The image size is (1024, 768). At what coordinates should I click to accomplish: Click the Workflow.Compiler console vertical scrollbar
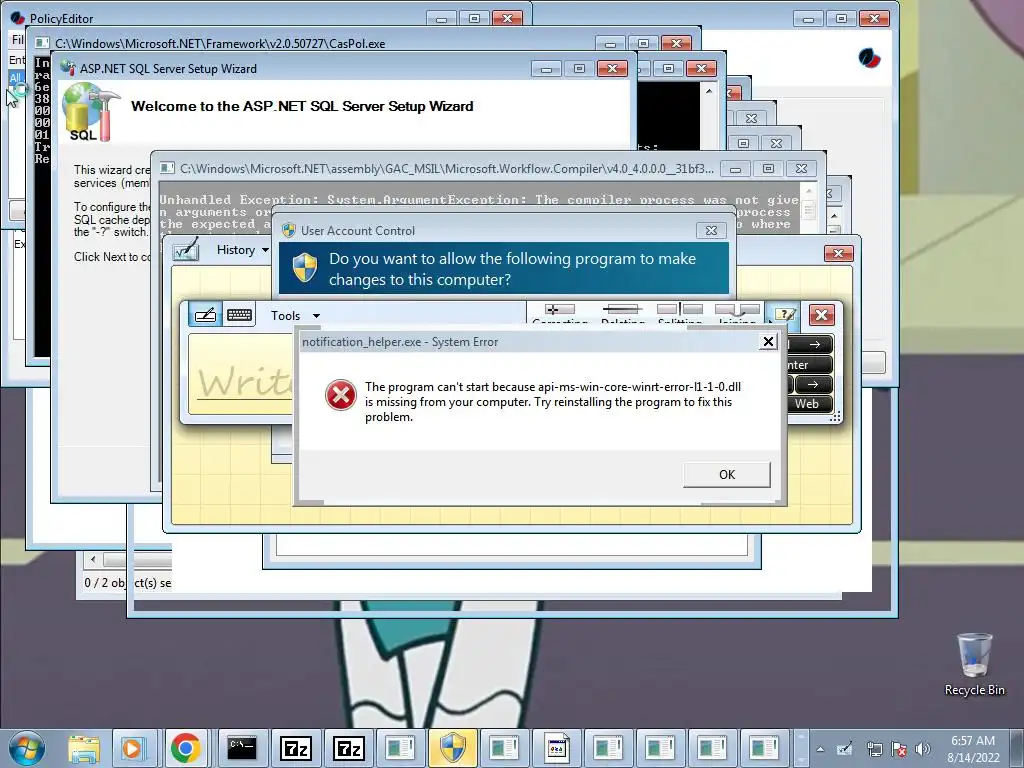pyautogui.click(x=808, y=209)
